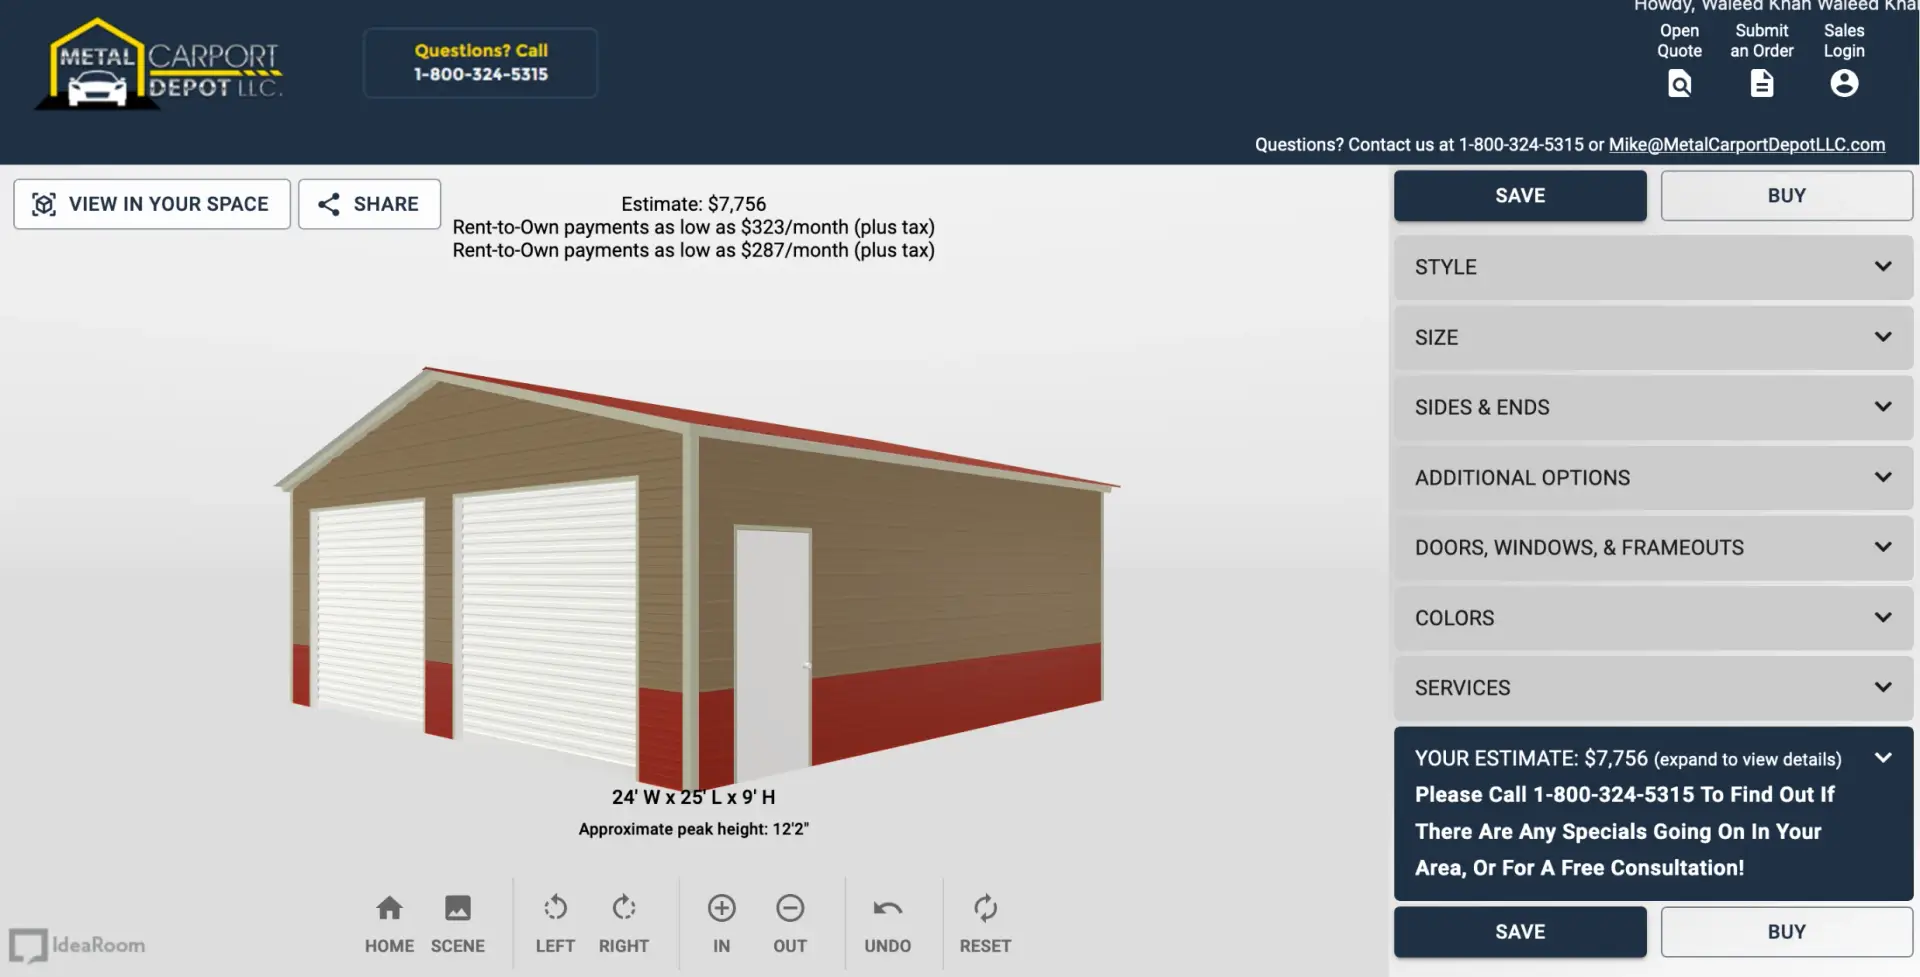Open the Colors panel
The height and width of the screenshot is (977, 1920).
[x=1652, y=618]
